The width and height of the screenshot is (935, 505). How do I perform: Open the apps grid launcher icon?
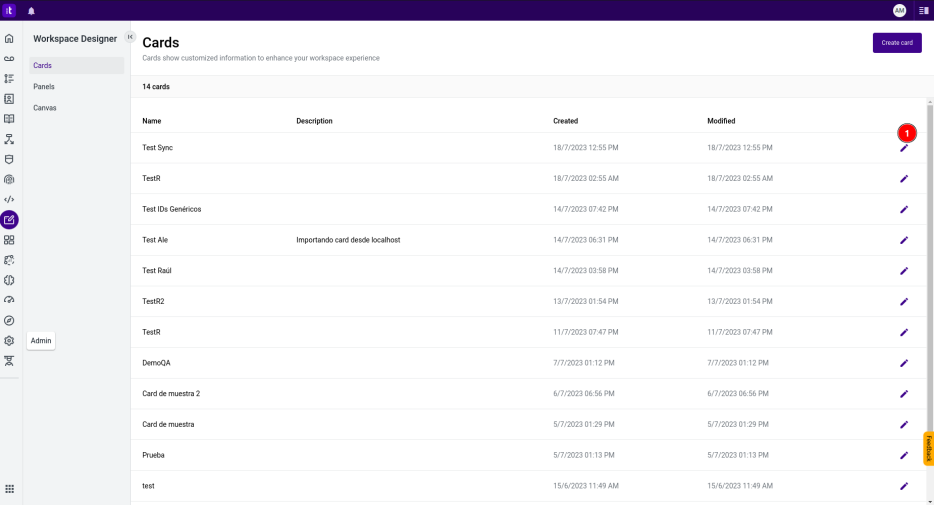(x=9, y=489)
